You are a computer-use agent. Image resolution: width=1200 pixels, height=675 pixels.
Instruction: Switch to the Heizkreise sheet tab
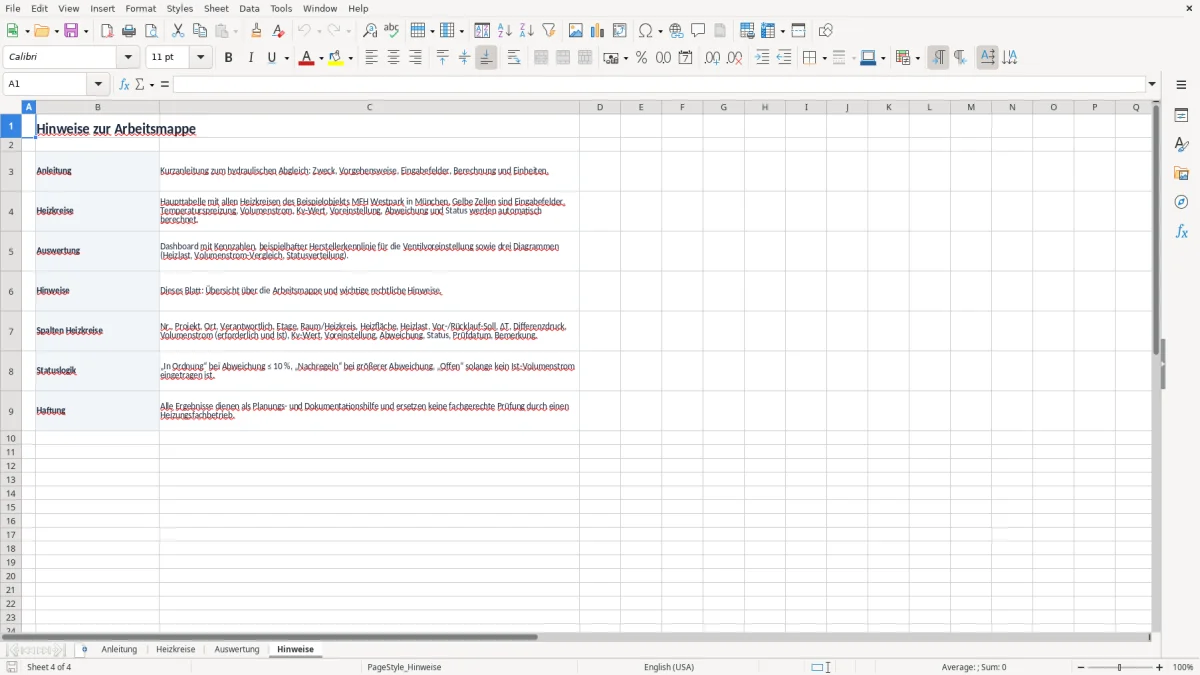pos(176,649)
